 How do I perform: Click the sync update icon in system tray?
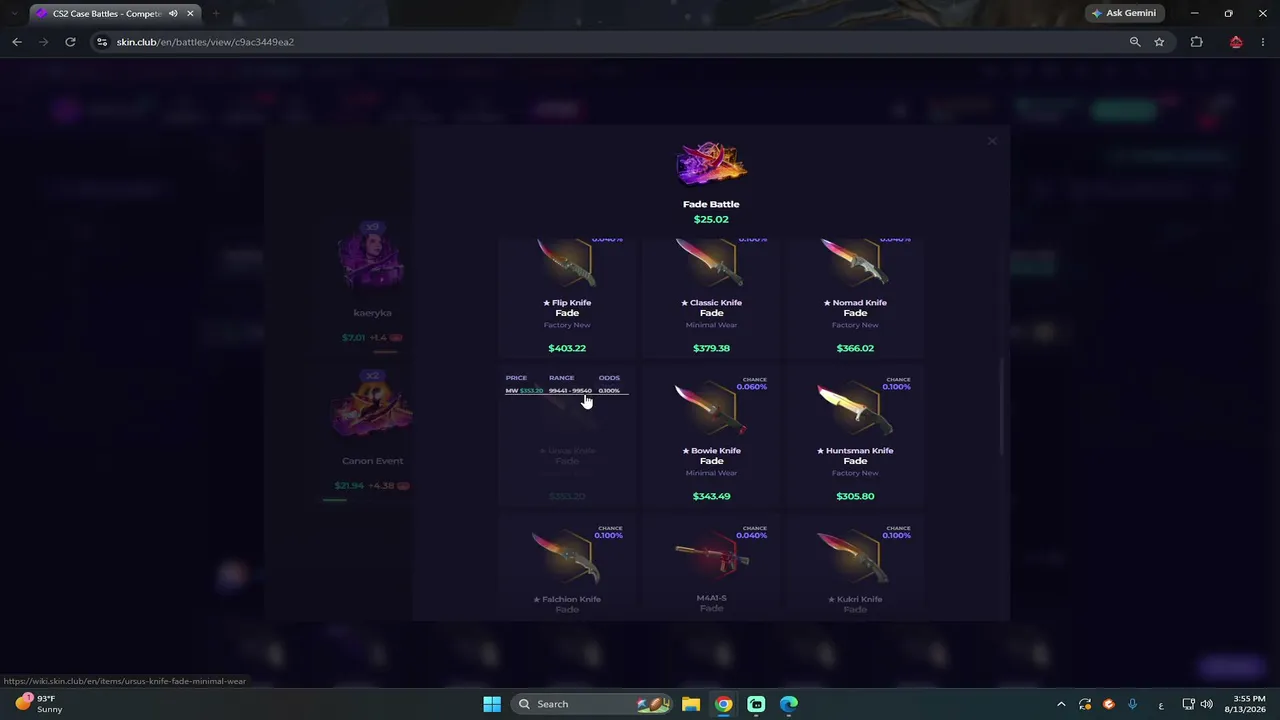[1085, 704]
